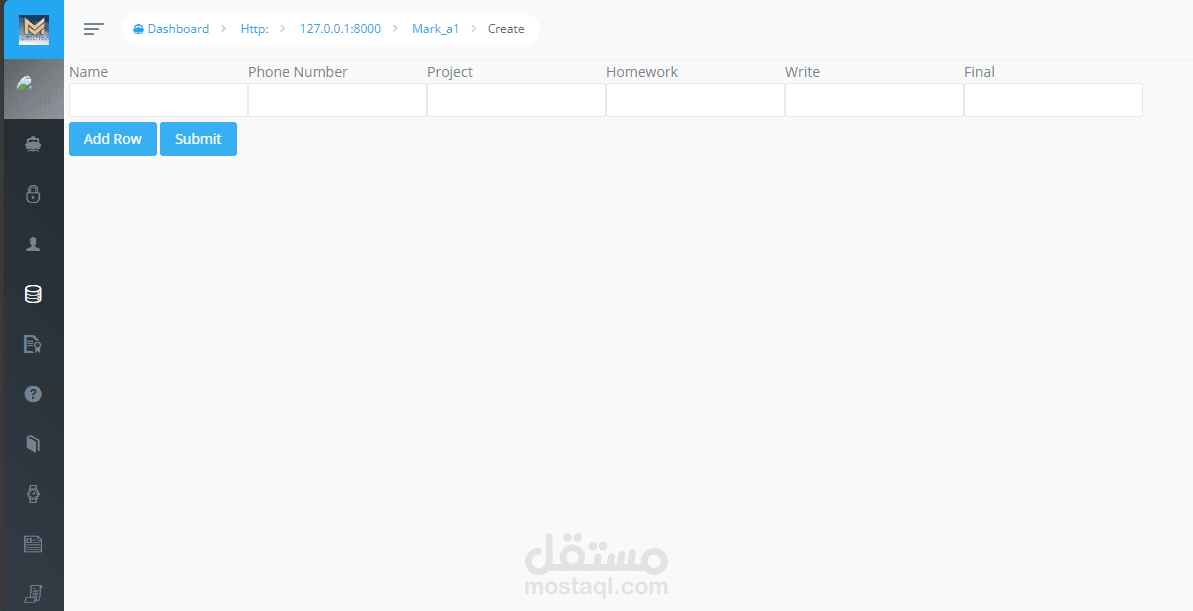This screenshot has width=1193, height=611.
Task: Open the user profile icon in sidebar
Action: [x=33, y=243]
